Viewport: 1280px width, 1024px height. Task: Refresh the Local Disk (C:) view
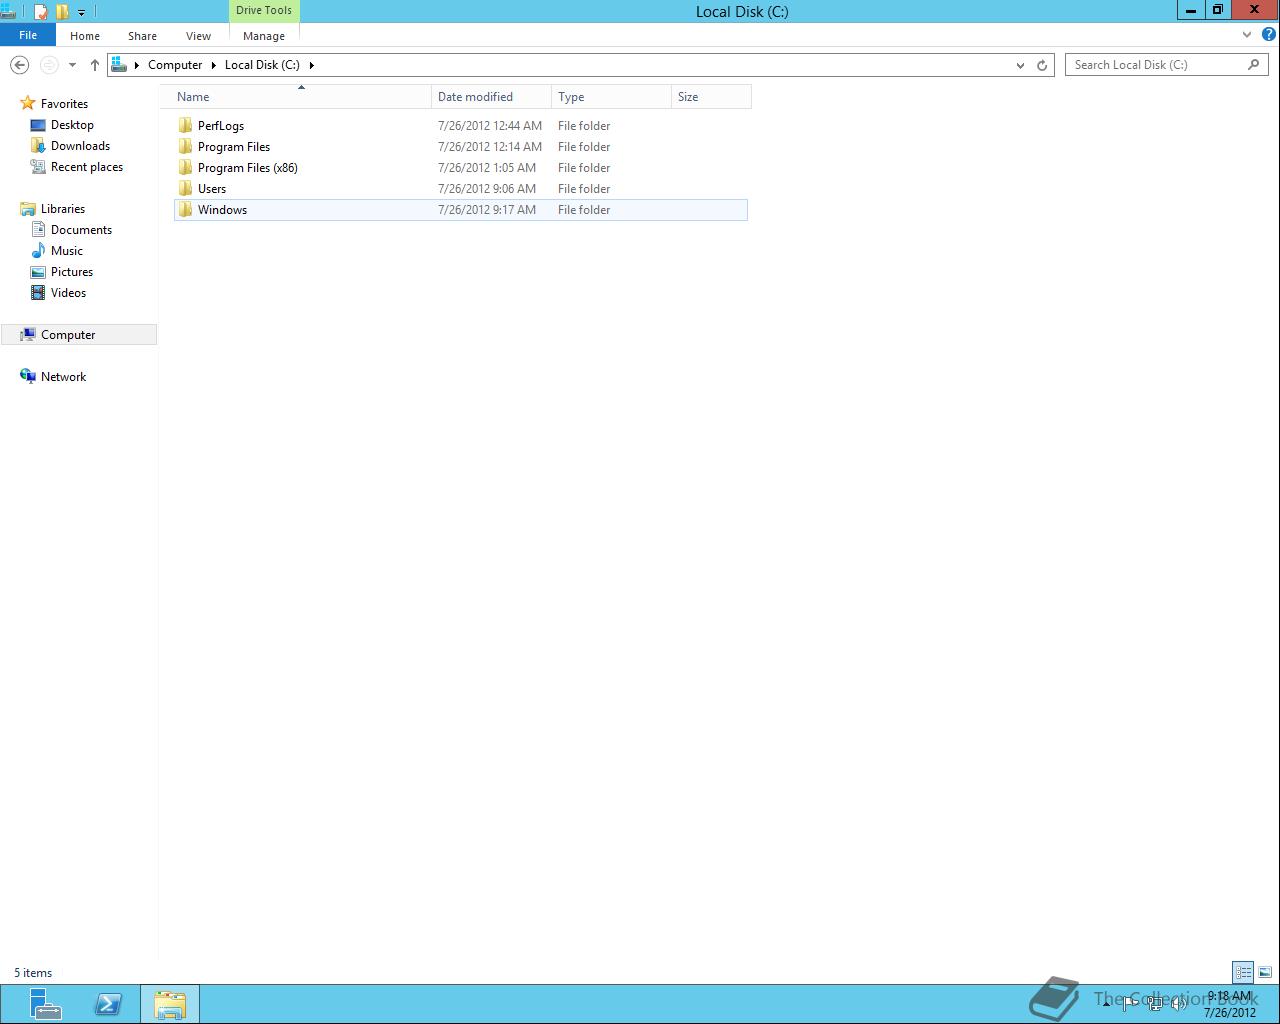tap(1042, 65)
